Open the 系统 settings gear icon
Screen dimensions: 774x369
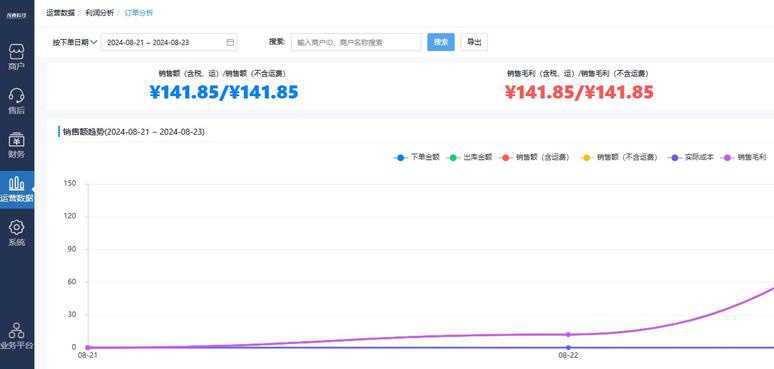pos(16,227)
